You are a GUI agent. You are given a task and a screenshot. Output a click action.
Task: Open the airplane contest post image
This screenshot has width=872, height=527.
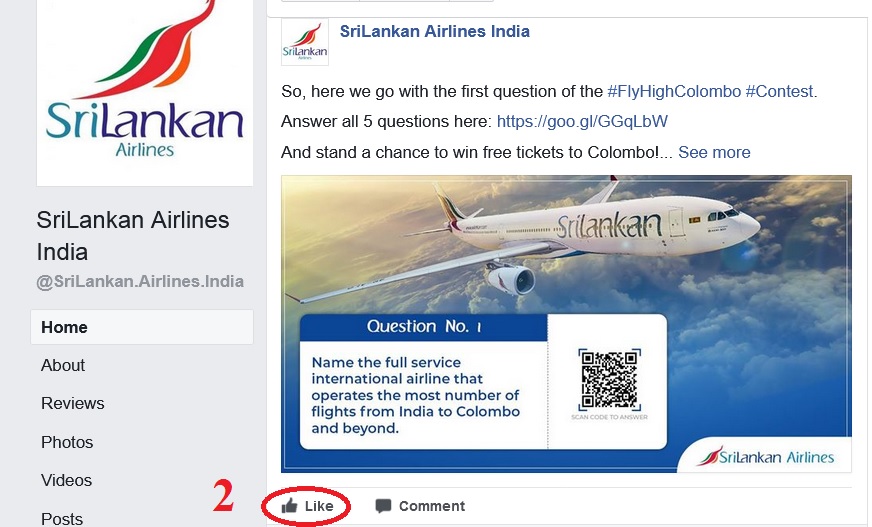point(566,324)
